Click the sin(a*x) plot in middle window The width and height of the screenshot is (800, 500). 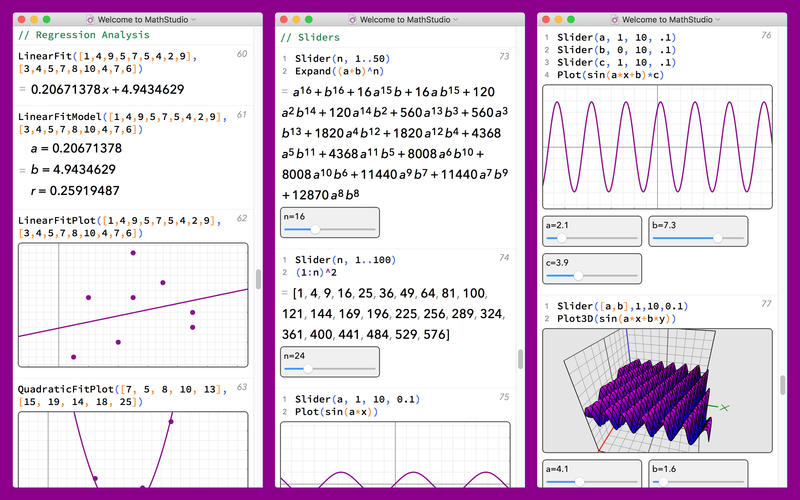[395, 454]
